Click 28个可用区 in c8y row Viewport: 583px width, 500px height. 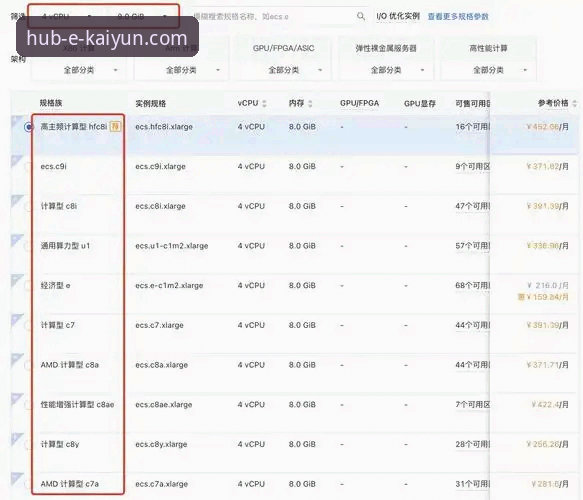tap(473, 444)
